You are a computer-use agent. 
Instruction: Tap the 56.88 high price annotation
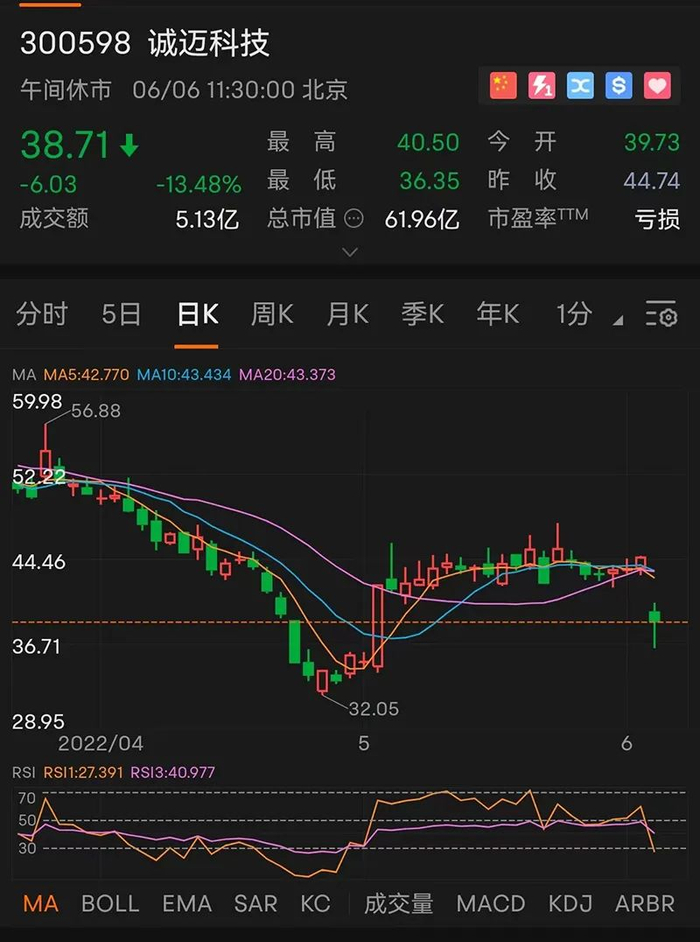[96, 411]
